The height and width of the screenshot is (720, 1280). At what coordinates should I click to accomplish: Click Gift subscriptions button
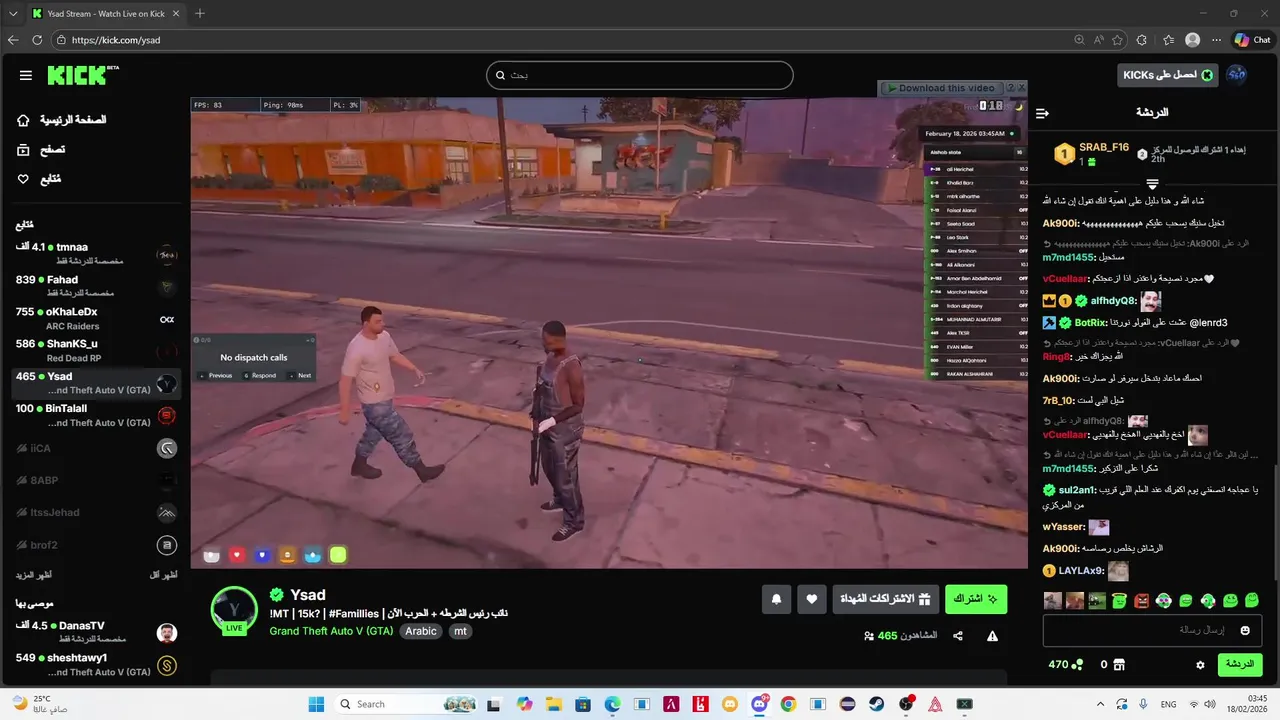tap(886, 599)
